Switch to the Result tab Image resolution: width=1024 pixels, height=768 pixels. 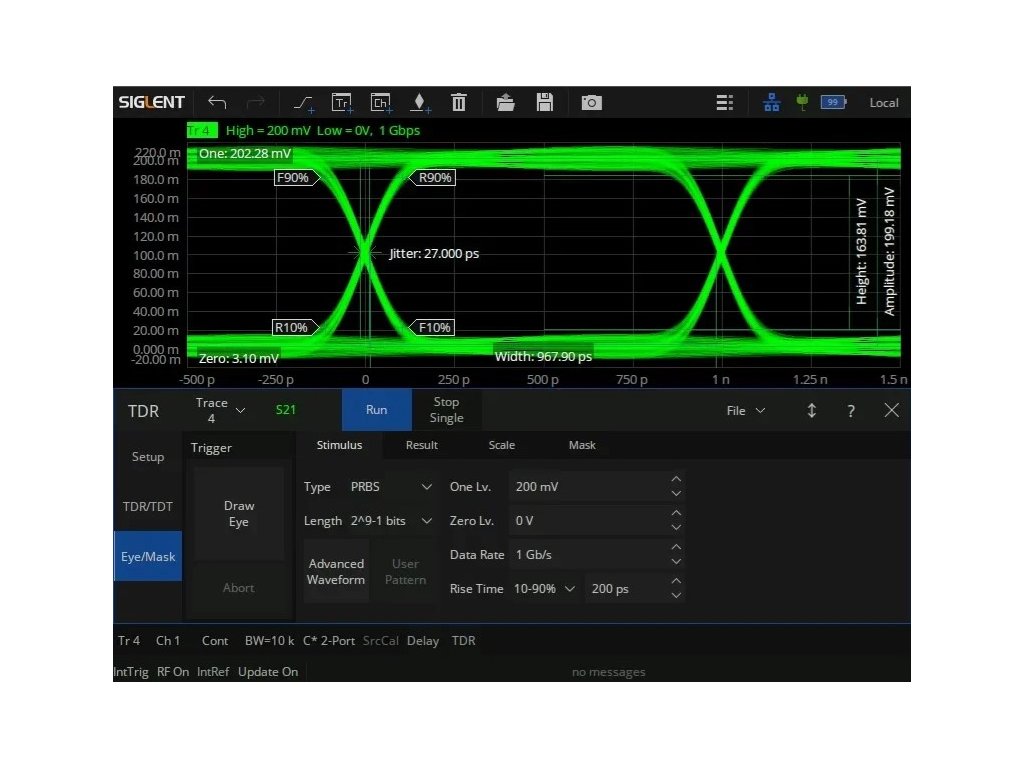421,445
